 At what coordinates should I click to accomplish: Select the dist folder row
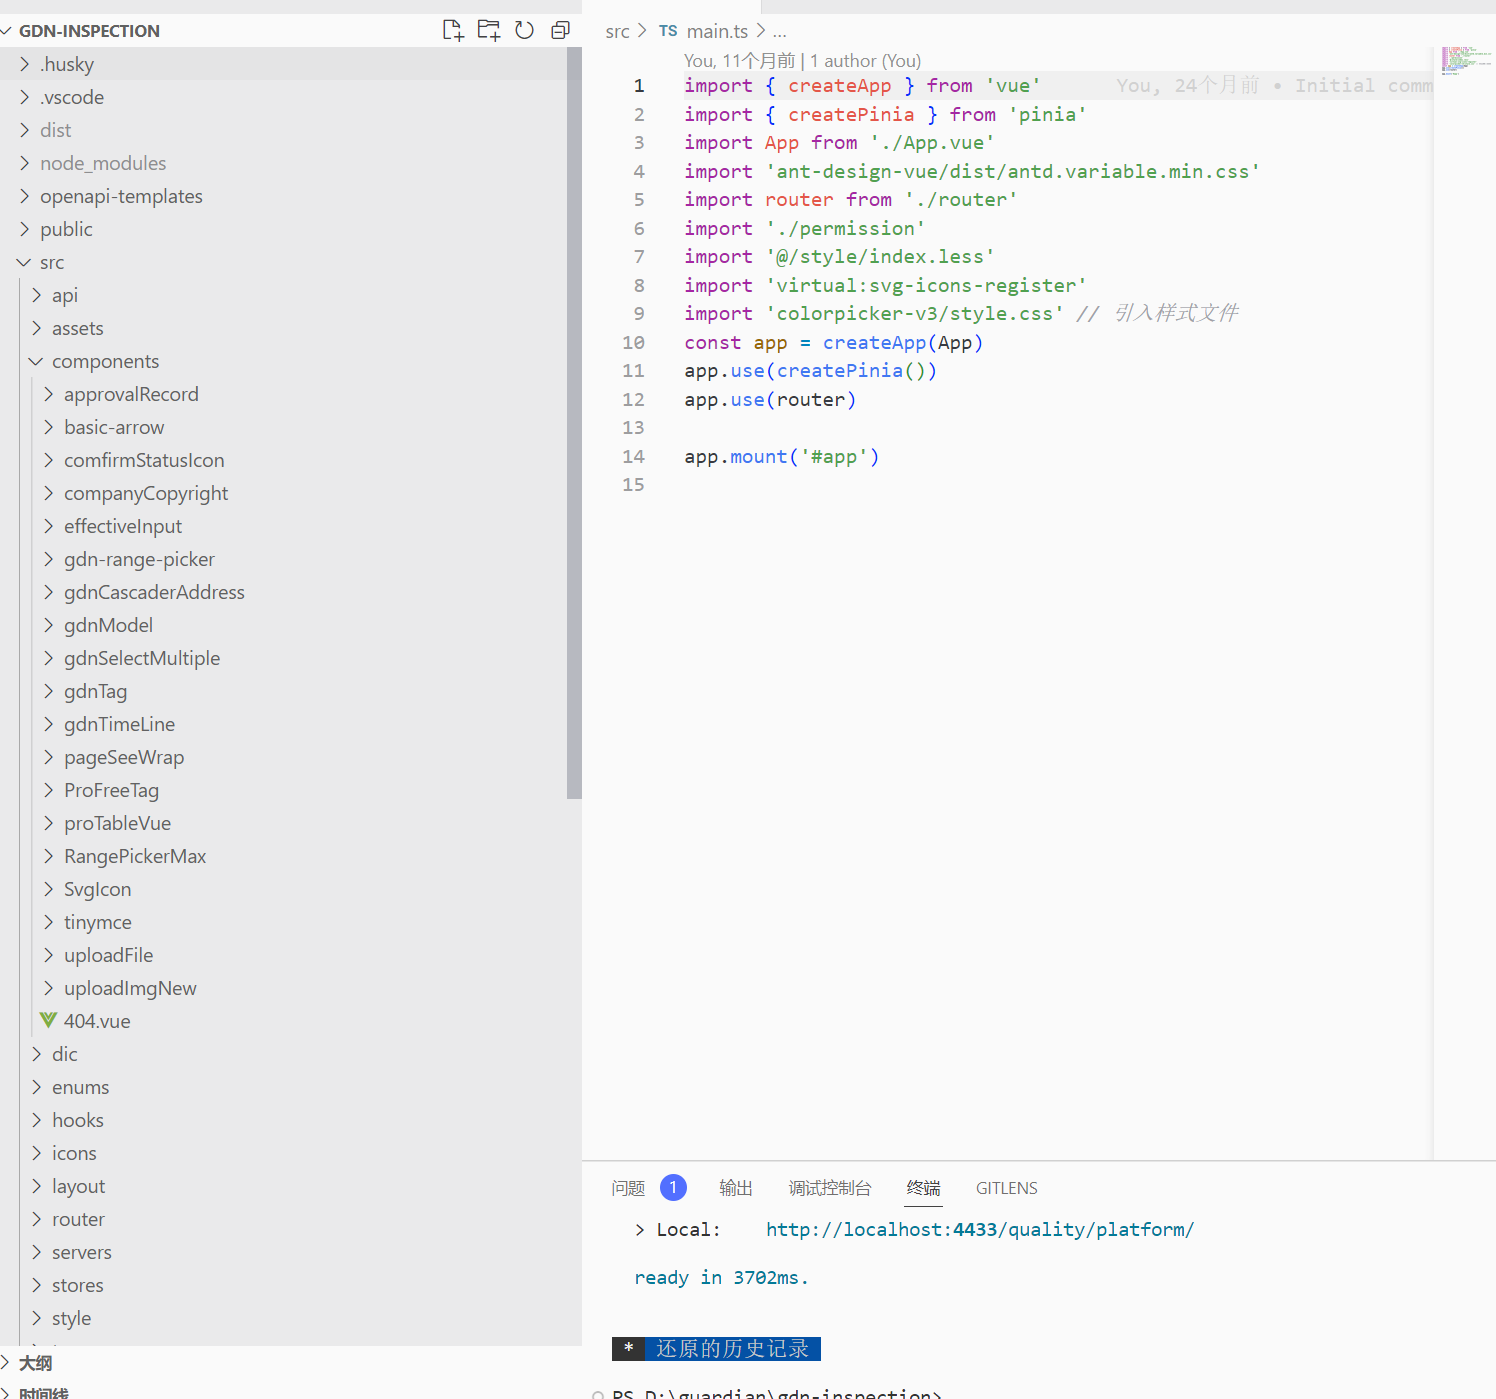click(x=283, y=130)
